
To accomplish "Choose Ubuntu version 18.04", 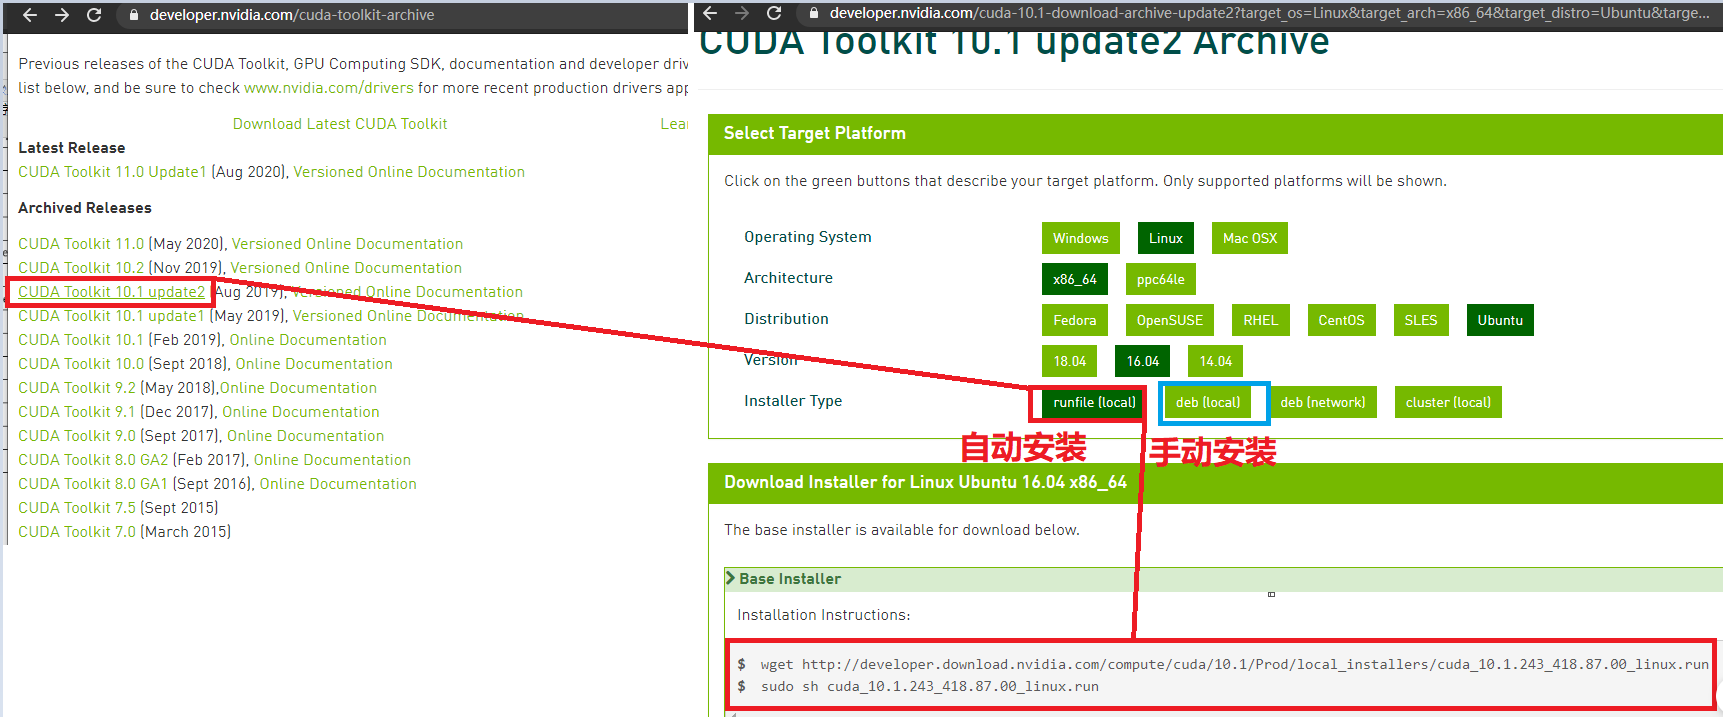I will tap(1069, 361).
